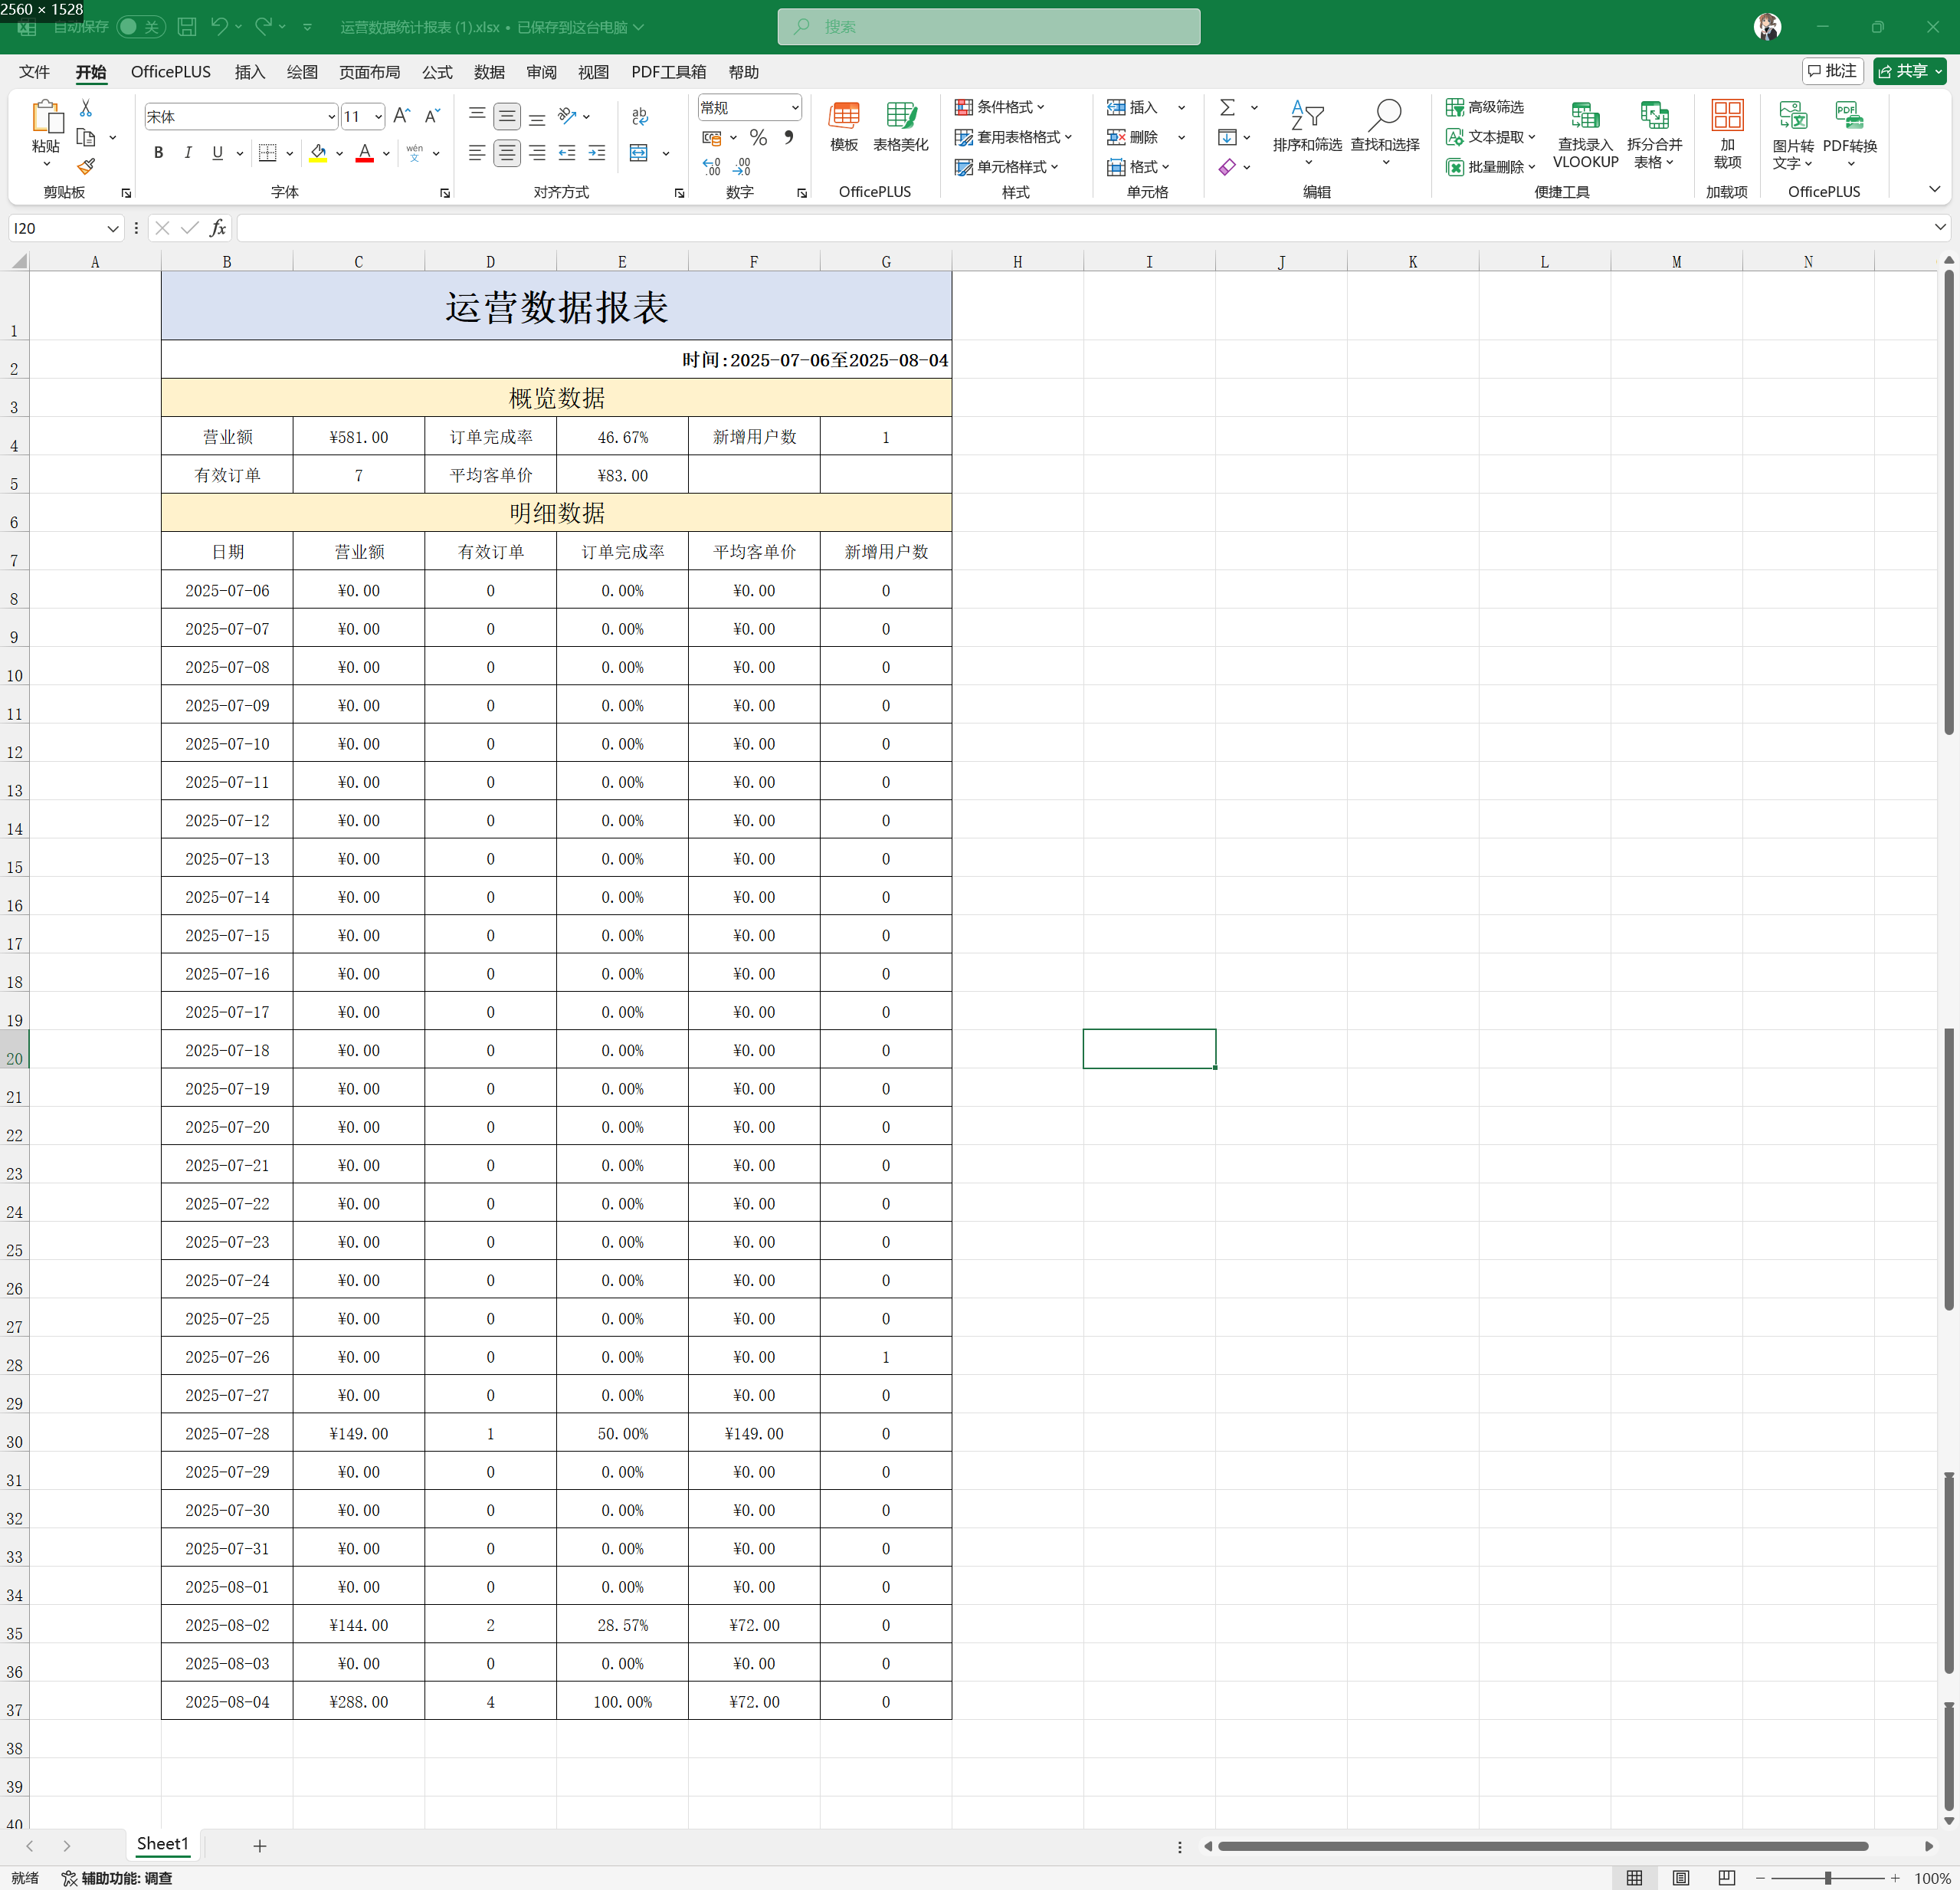Click the Format Painter brush icon

[x=86, y=166]
